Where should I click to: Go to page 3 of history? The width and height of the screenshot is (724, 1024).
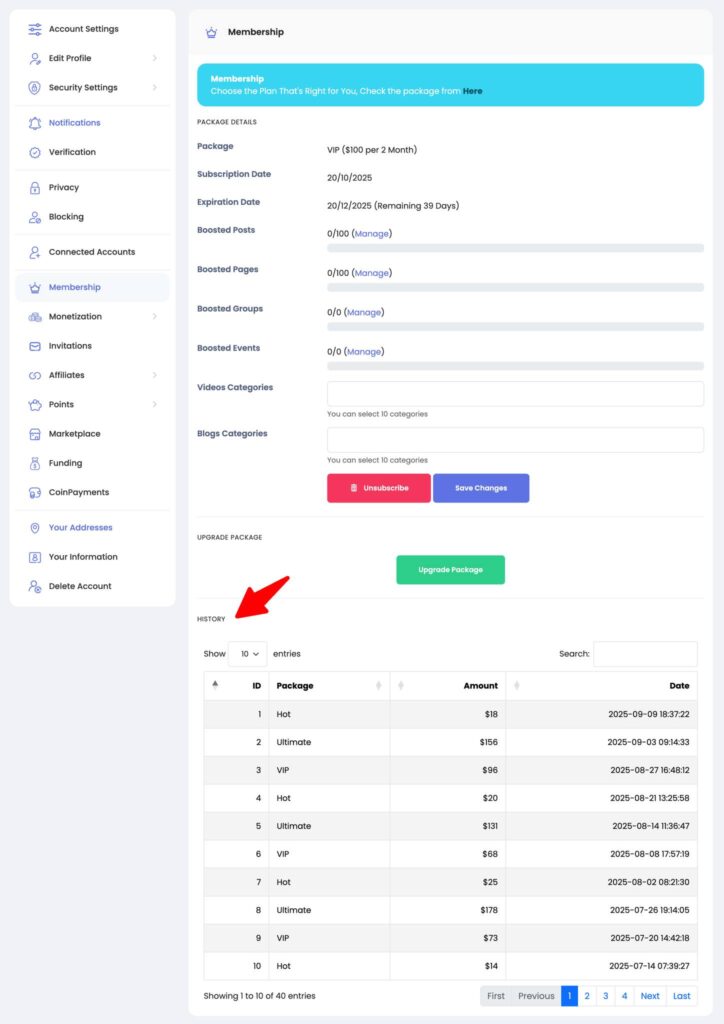tap(605, 996)
